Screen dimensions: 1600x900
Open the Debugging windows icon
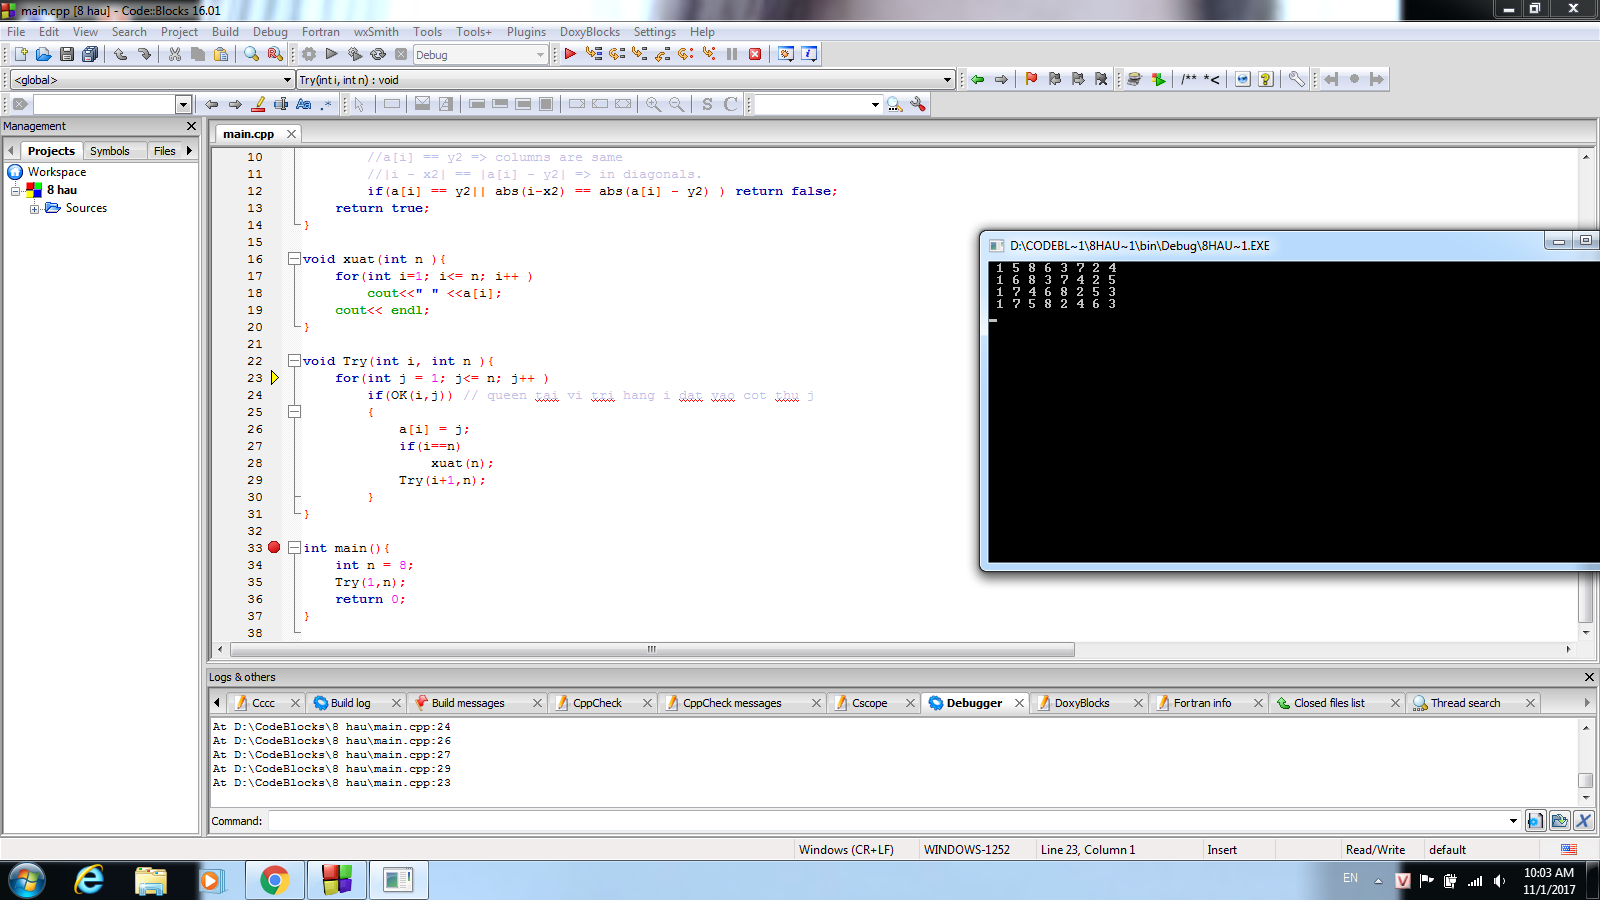coord(786,54)
